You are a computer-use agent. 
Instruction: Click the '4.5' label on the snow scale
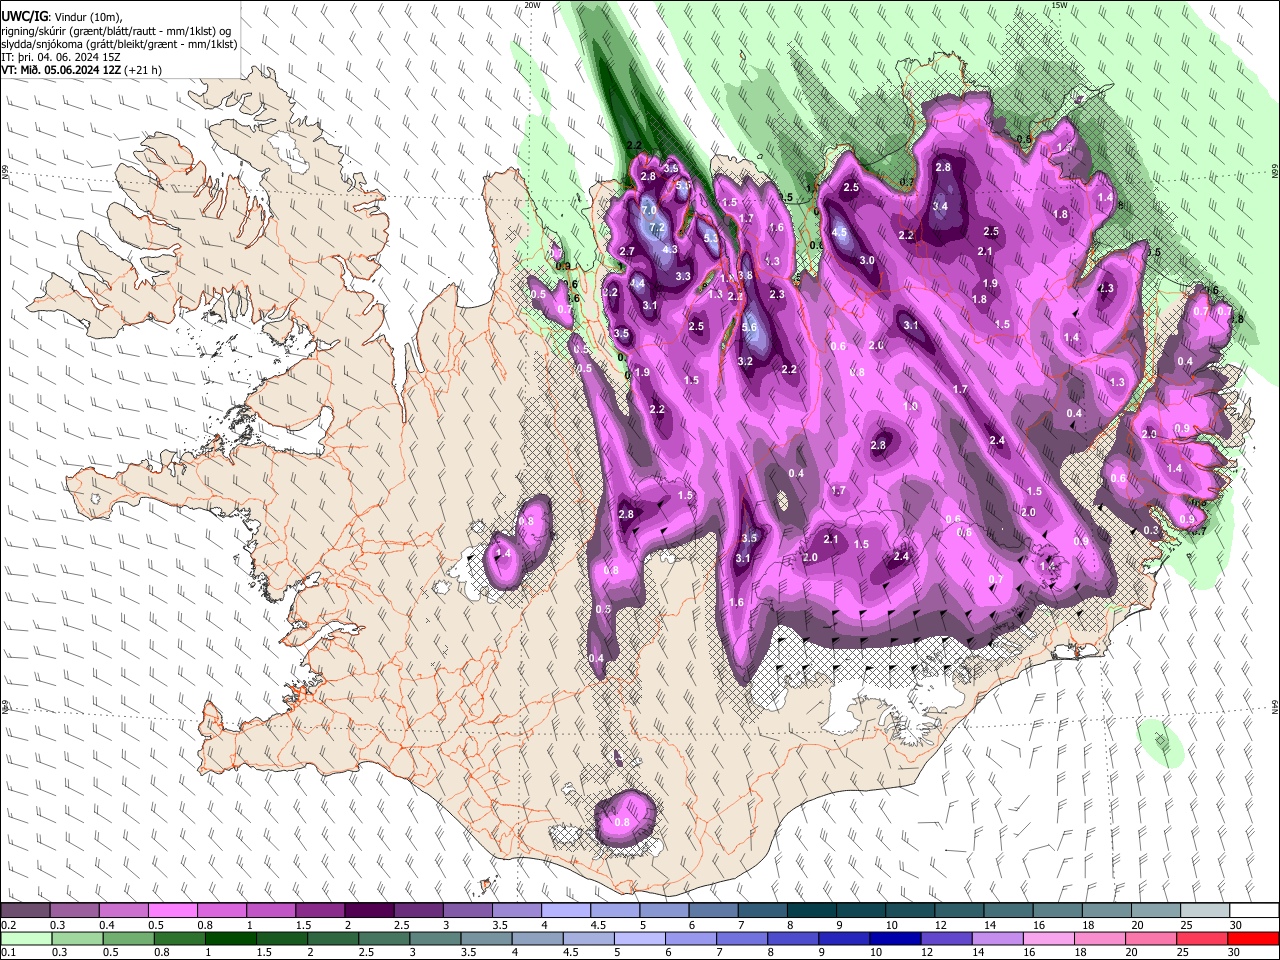598,925
